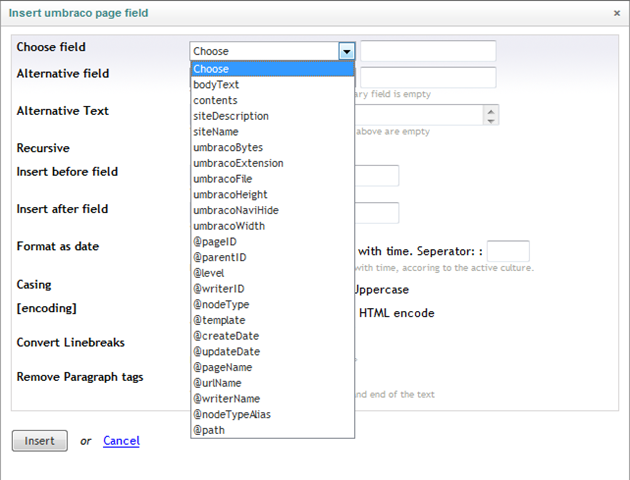Select umbracoNaviHide from the list
Image resolution: width=630 pixels, height=480 pixels.
point(272,210)
